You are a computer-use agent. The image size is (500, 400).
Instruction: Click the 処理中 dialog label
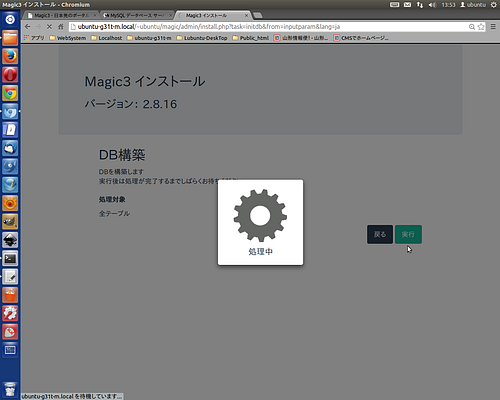click(260, 252)
